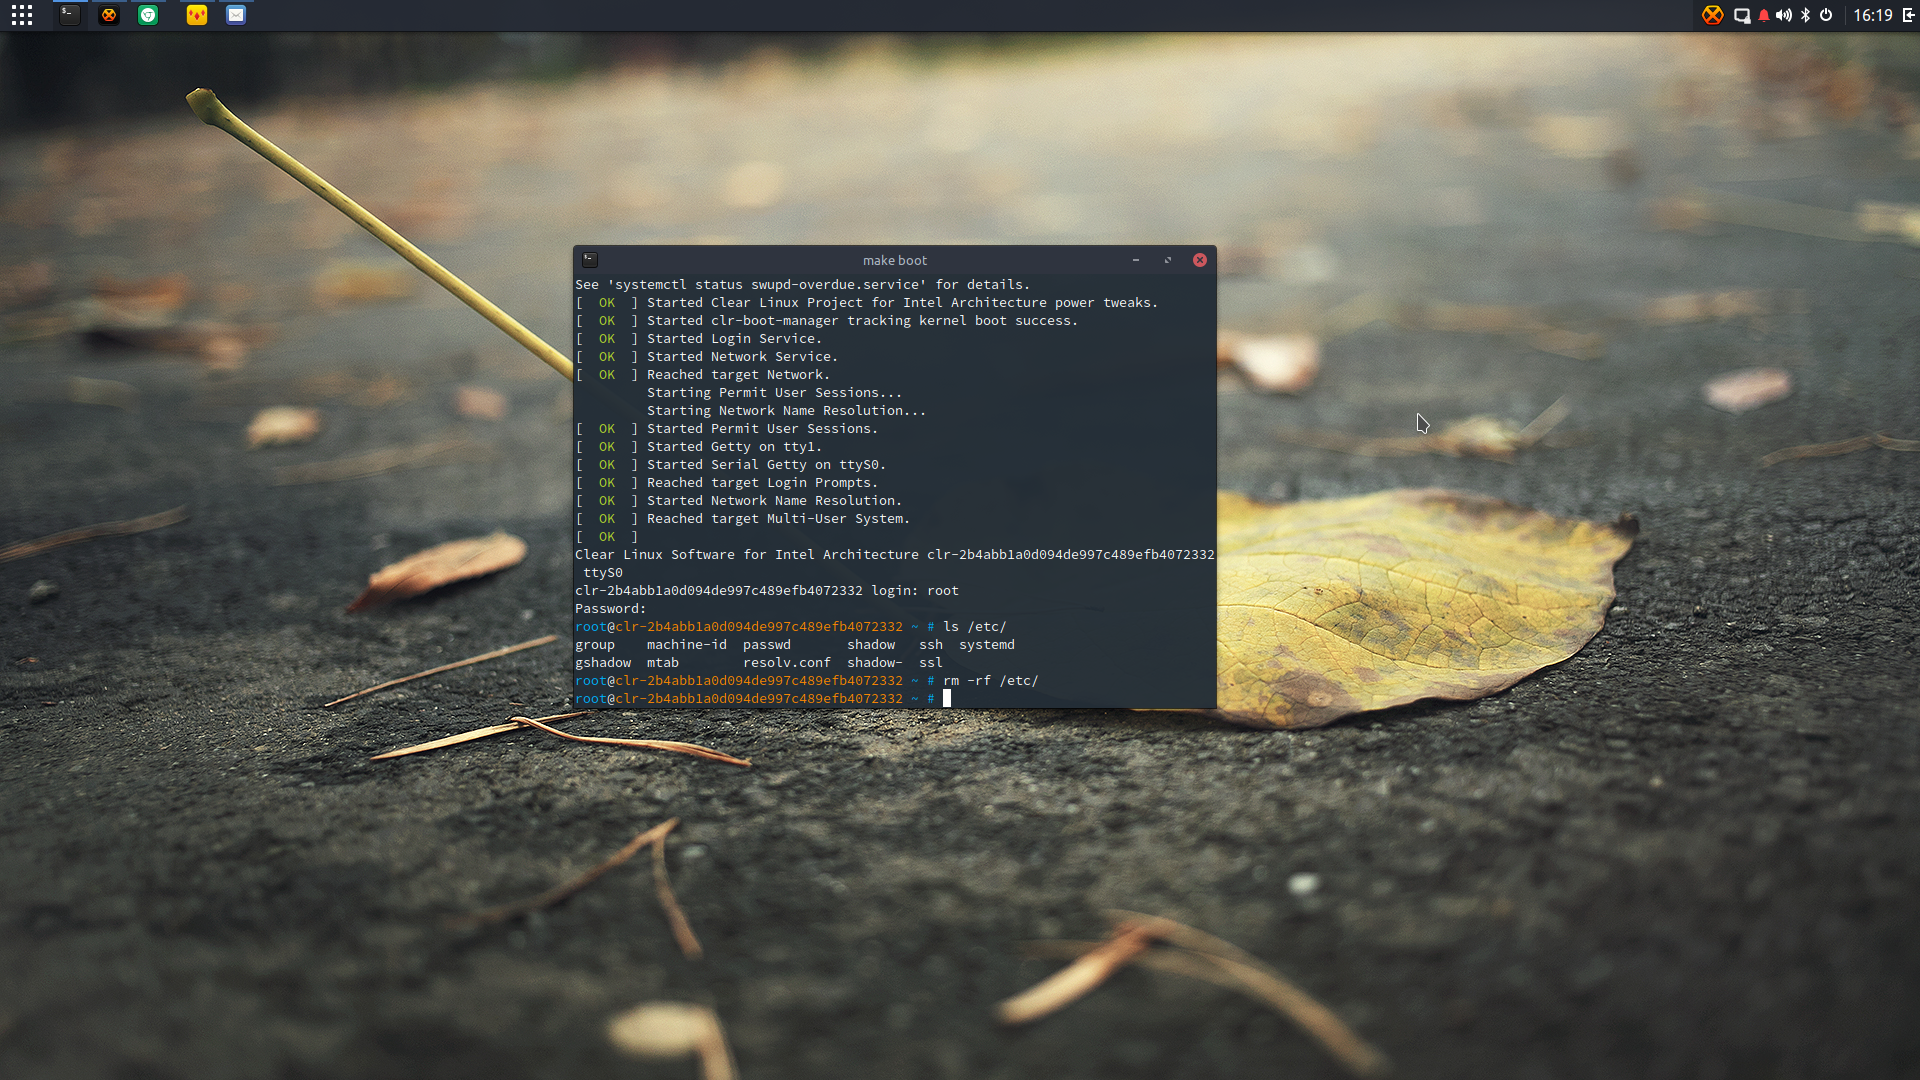Image resolution: width=1920 pixels, height=1080 pixels.
Task: Open the green Chromium browser icon
Action: 148,15
